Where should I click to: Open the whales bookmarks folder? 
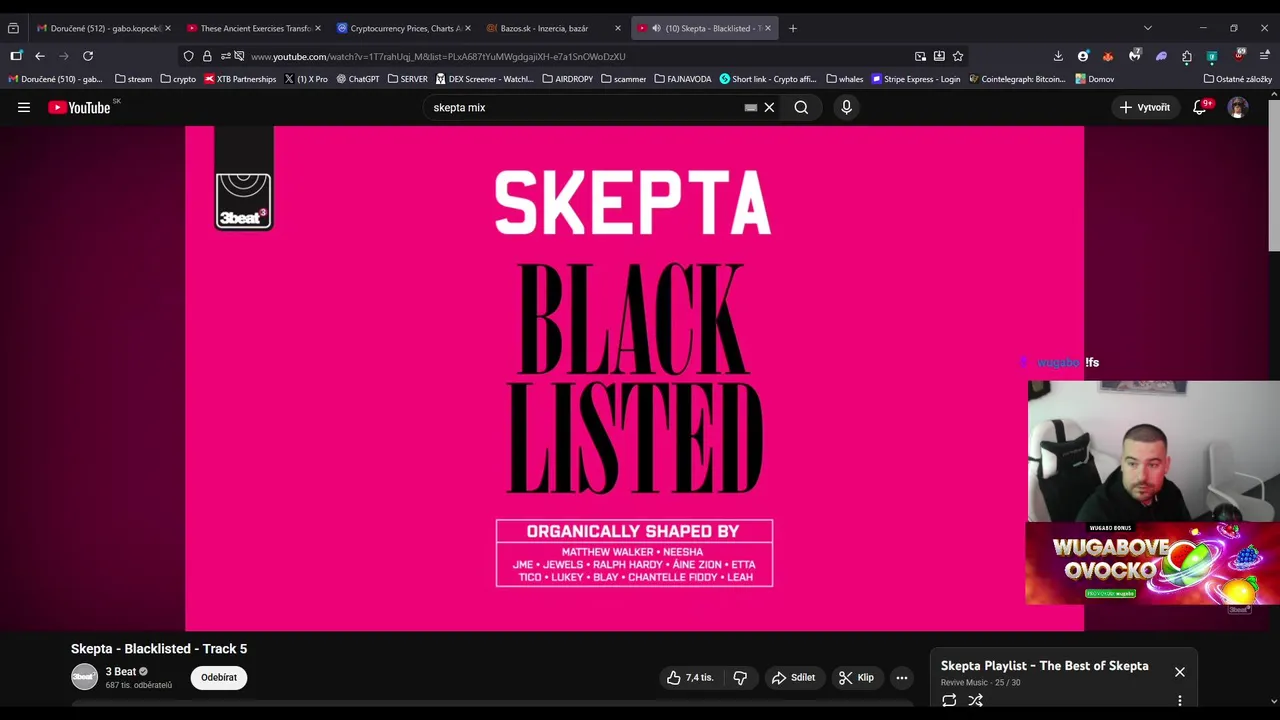click(845, 79)
